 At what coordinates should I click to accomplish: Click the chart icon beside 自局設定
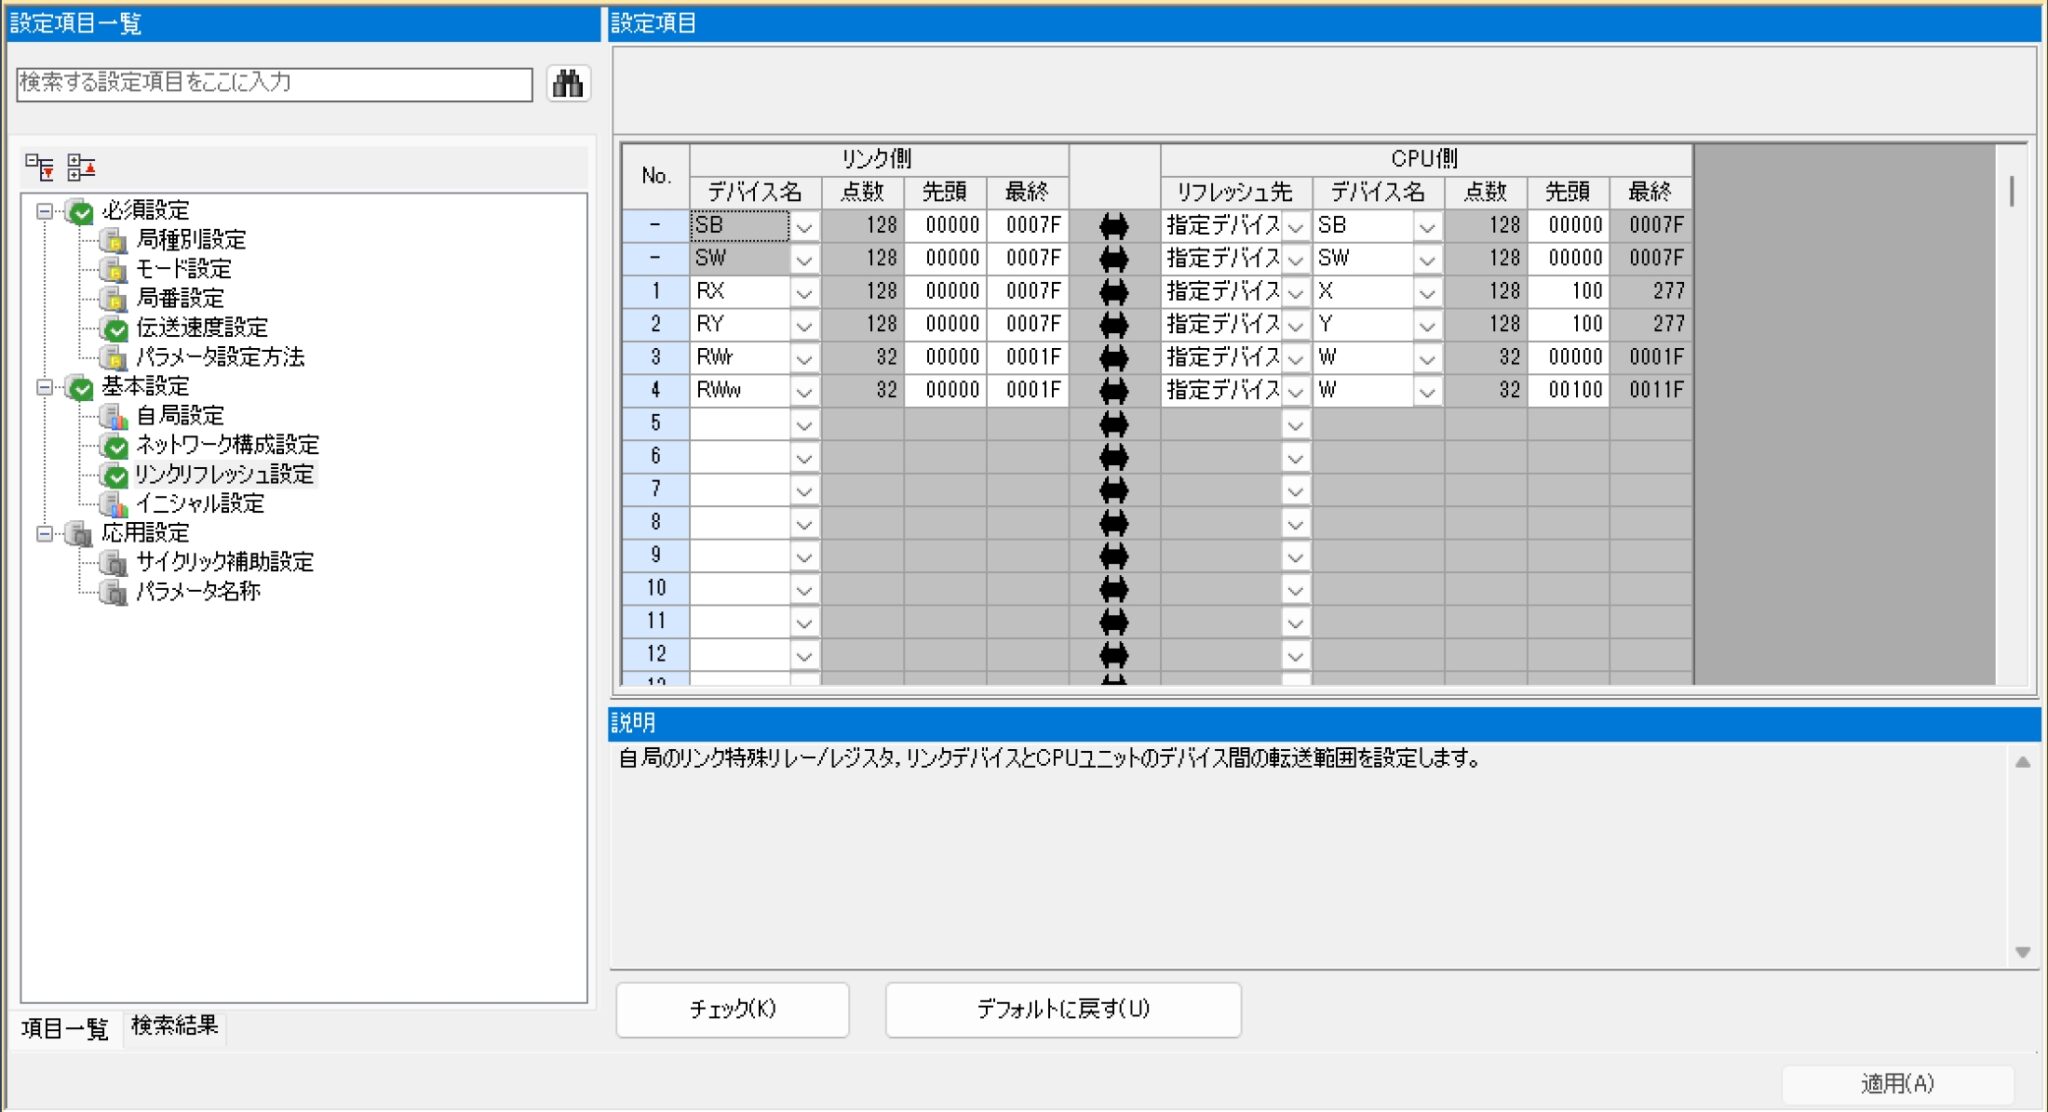click(x=114, y=416)
